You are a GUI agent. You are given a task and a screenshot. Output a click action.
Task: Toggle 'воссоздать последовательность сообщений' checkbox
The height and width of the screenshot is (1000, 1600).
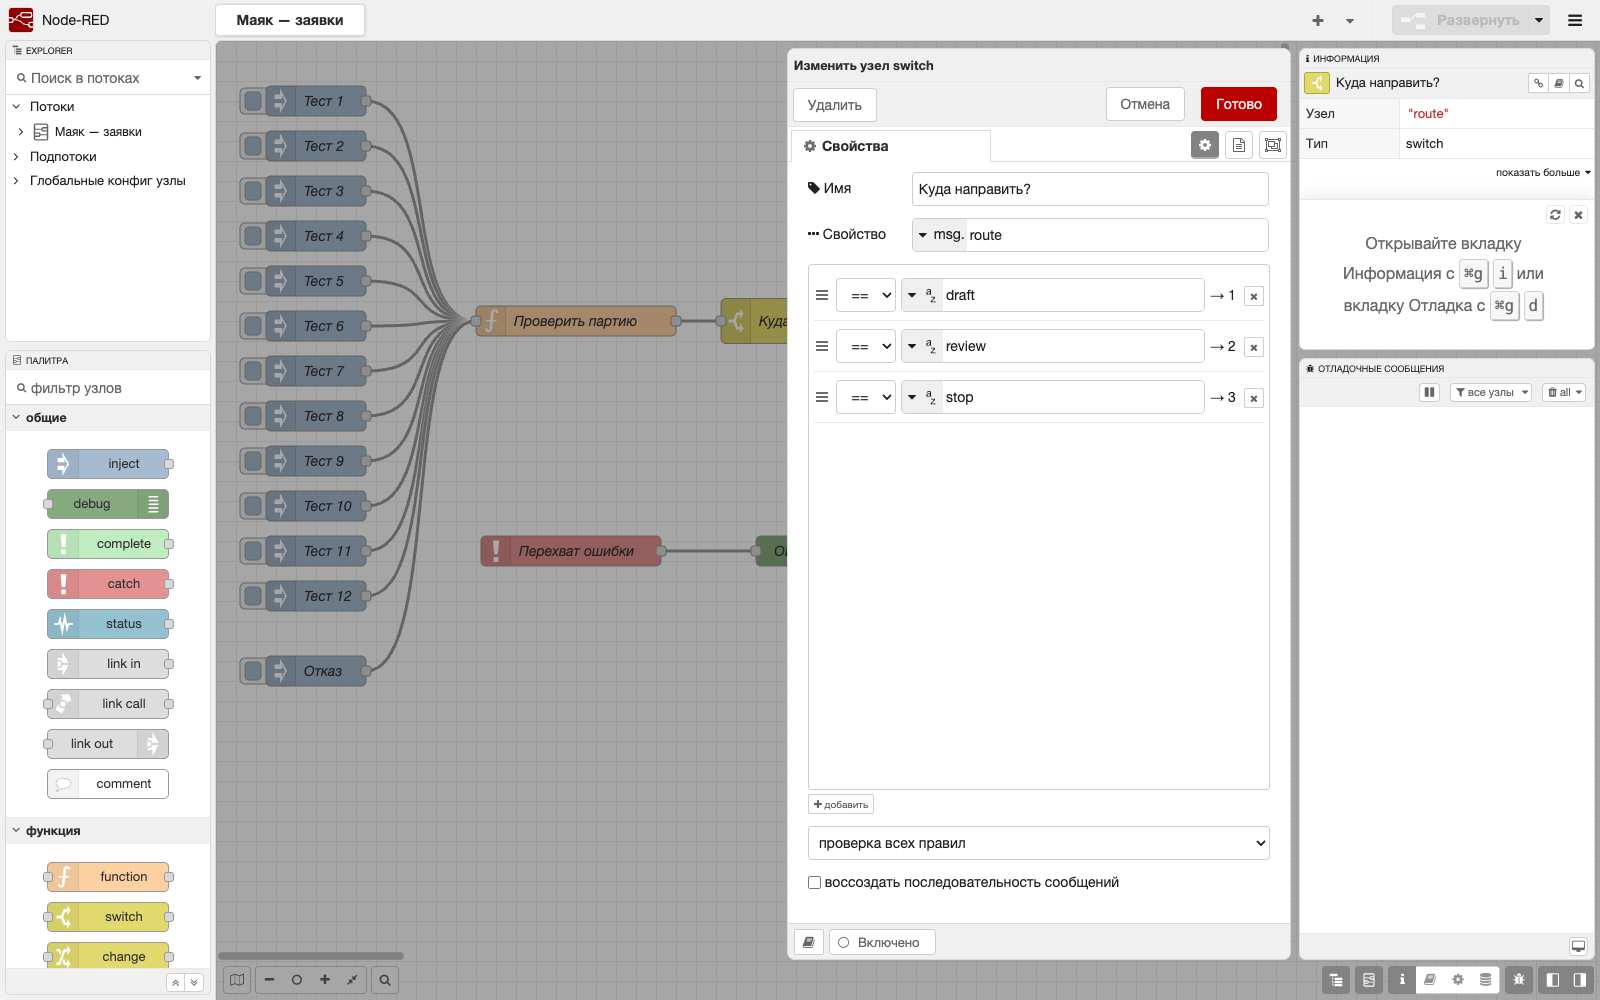pos(814,882)
